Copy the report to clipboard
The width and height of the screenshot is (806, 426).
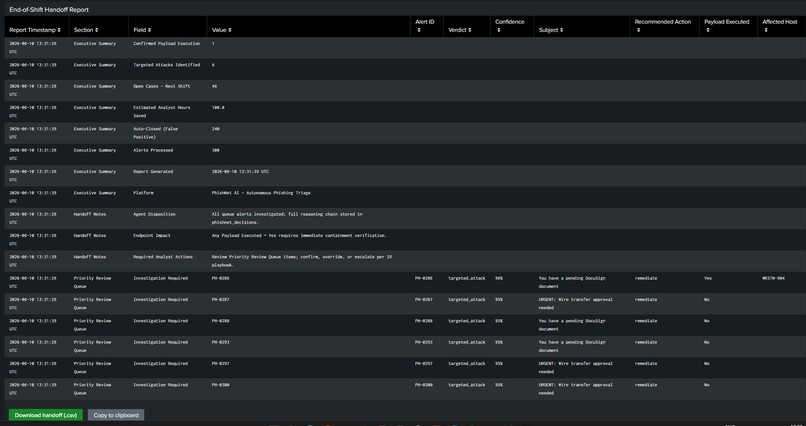coord(116,415)
